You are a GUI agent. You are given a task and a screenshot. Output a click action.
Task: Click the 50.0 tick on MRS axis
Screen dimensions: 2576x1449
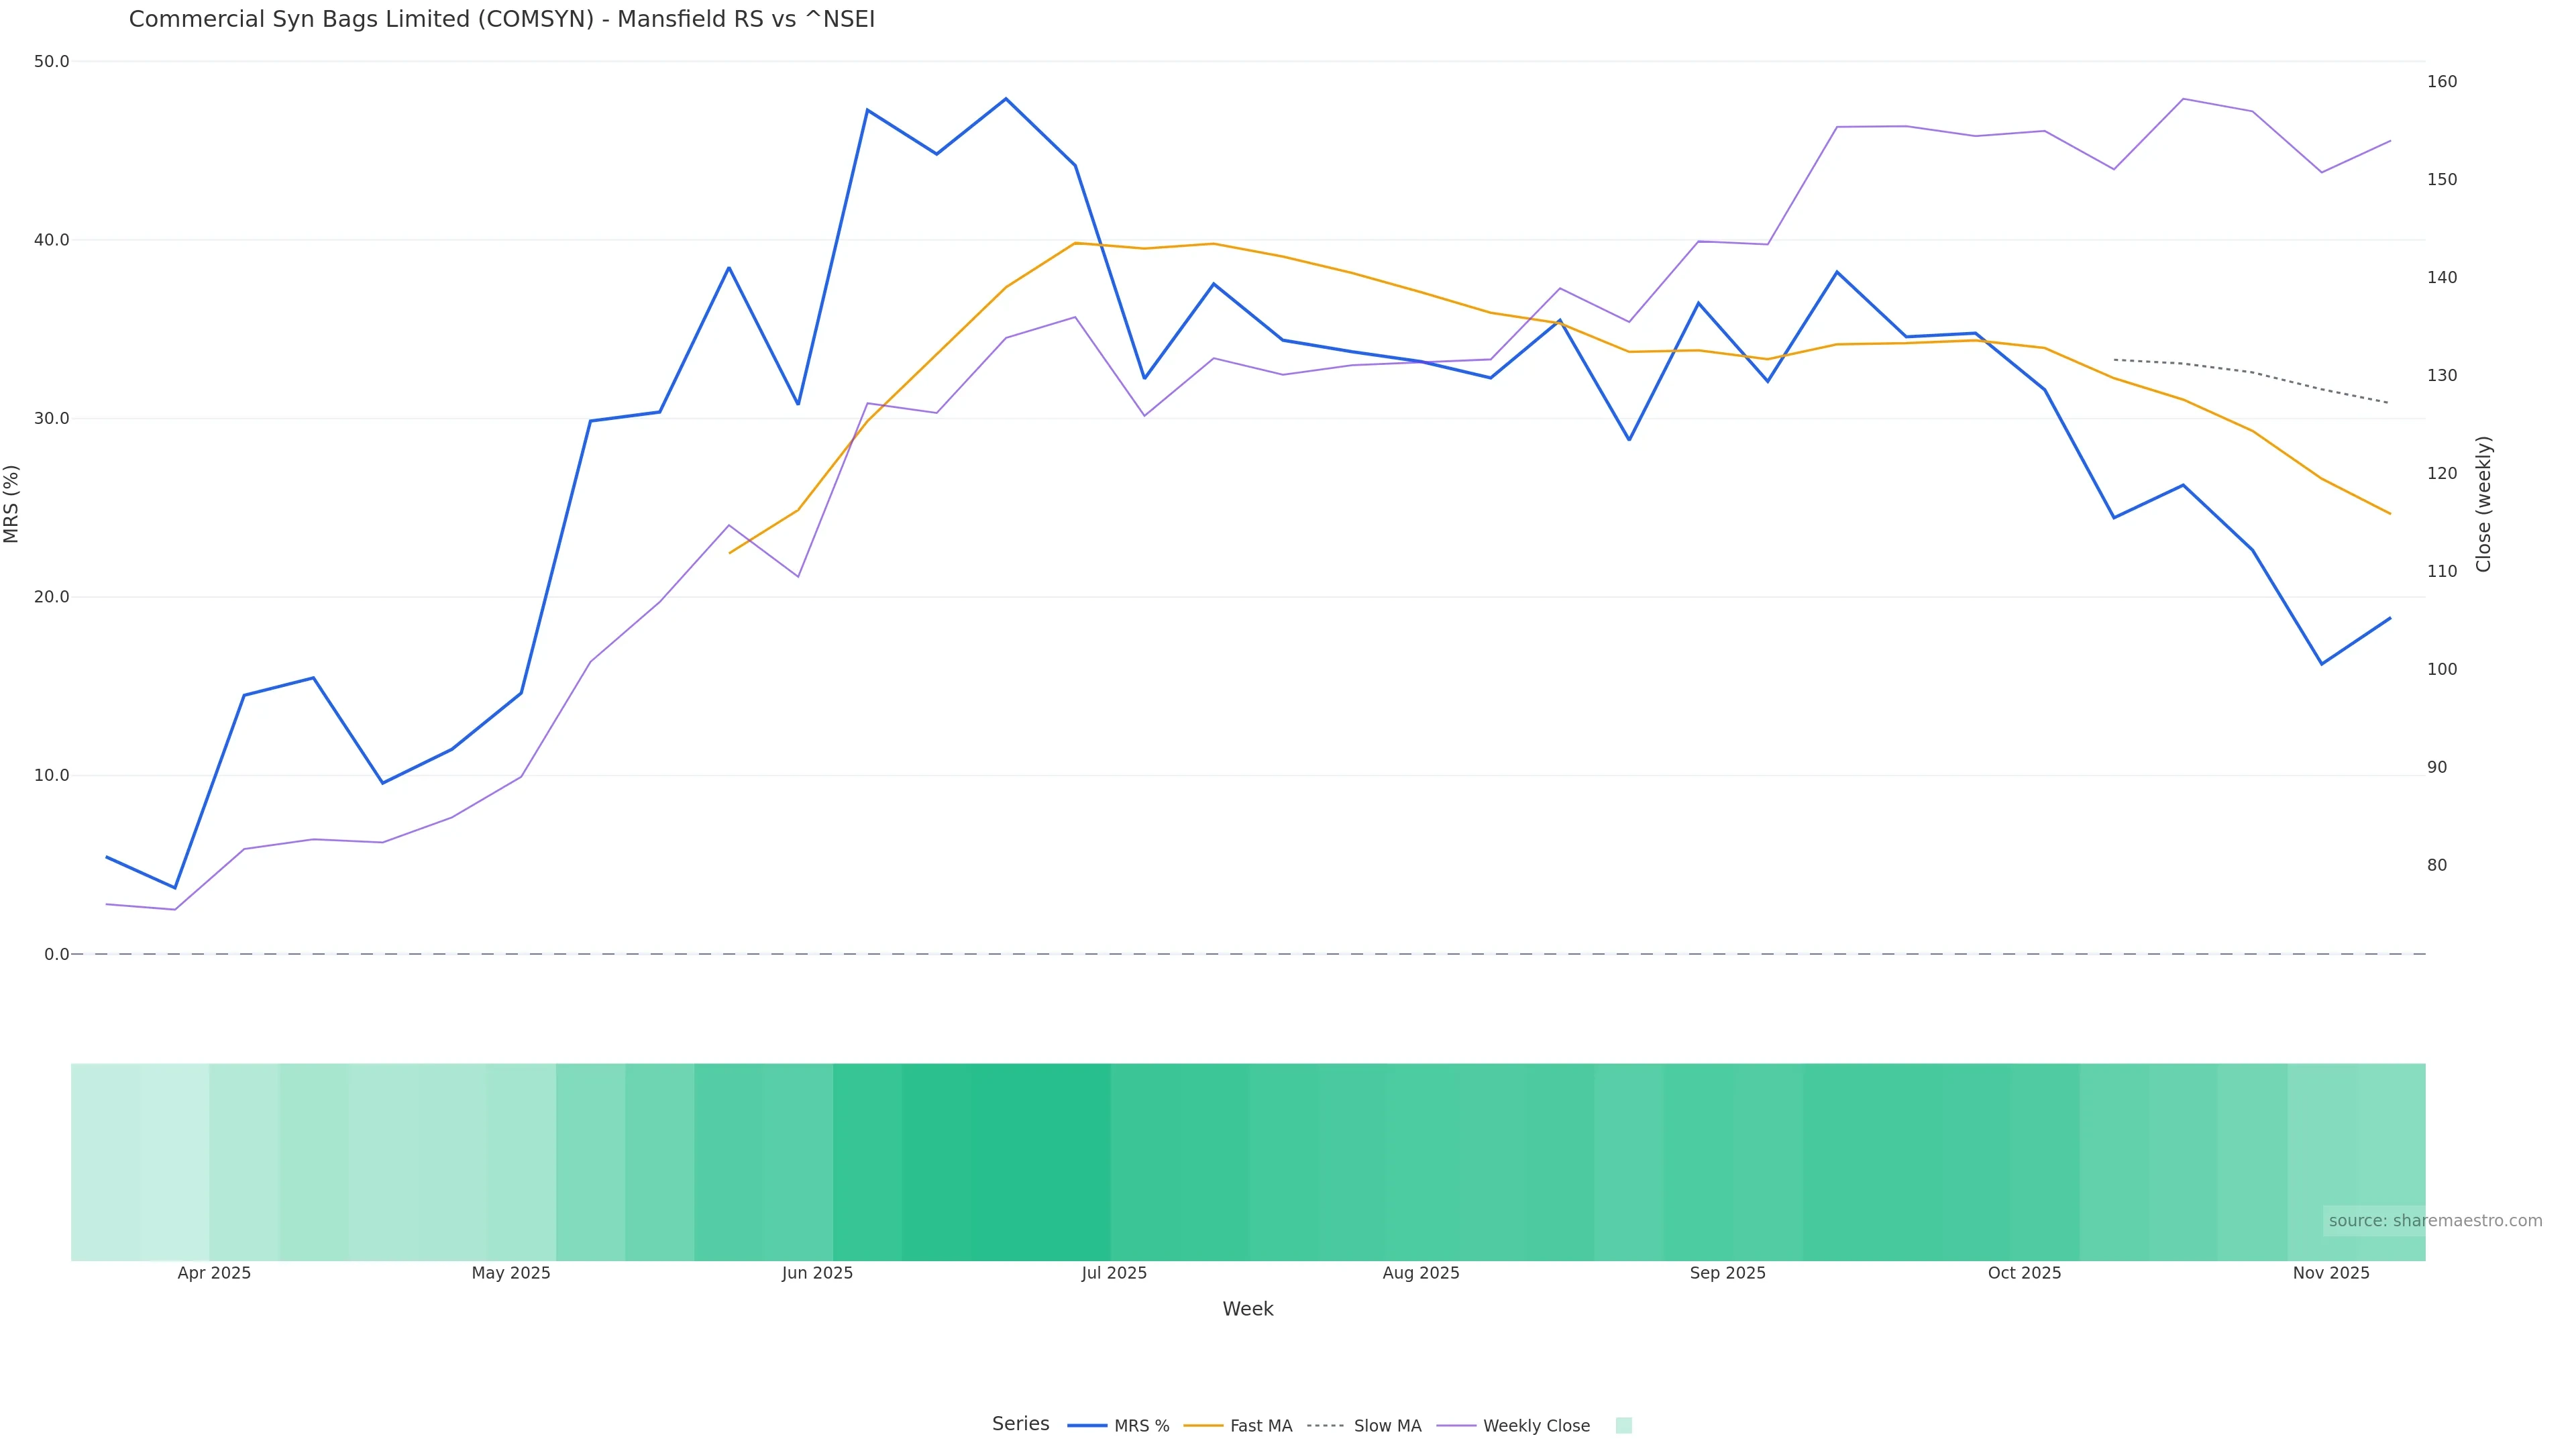pyautogui.click(x=51, y=61)
